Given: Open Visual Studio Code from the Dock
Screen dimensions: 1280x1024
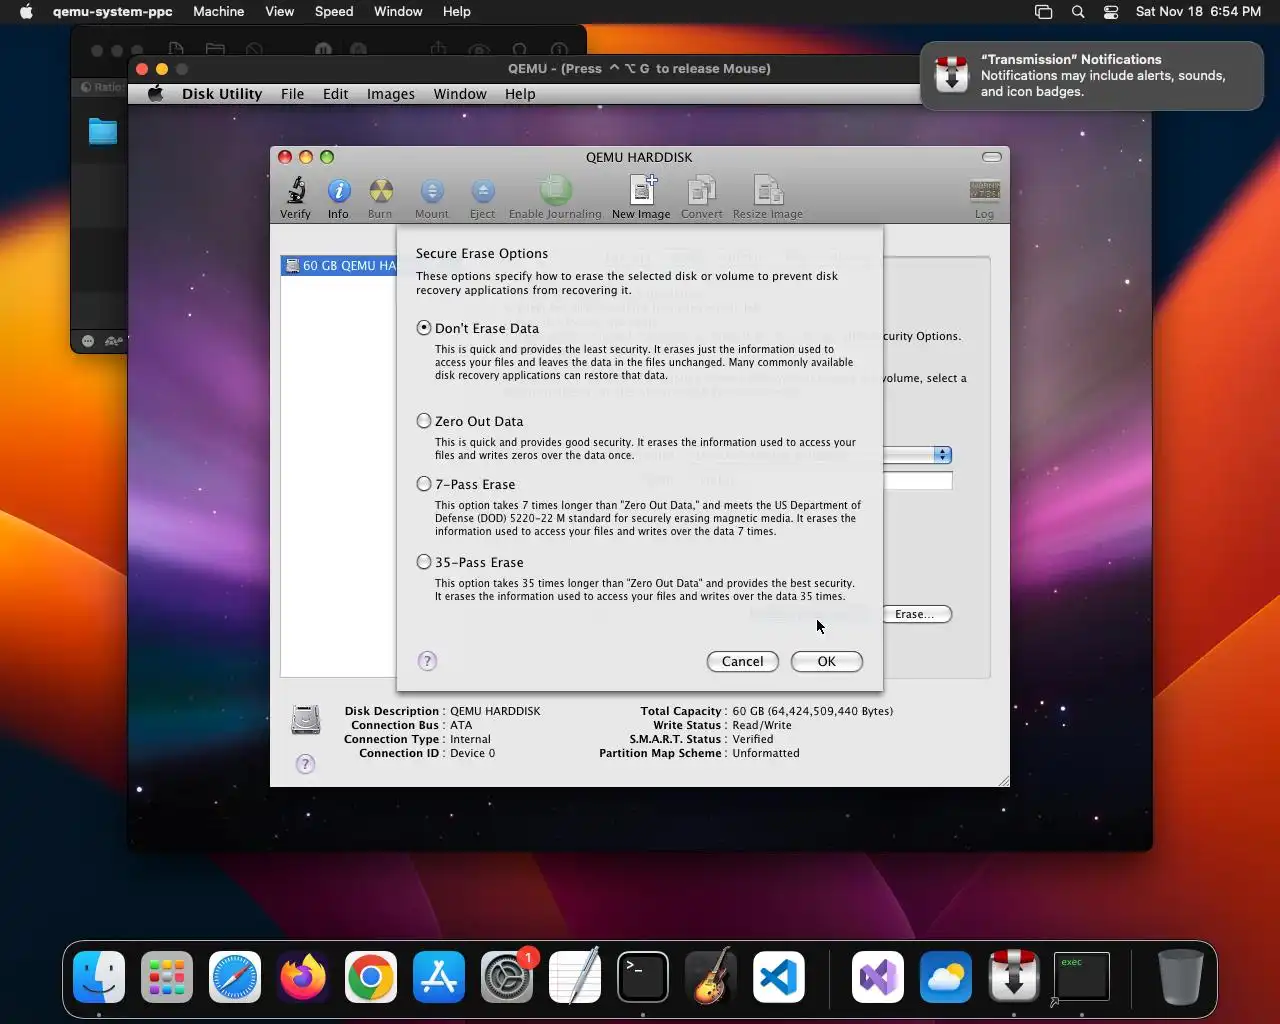Looking at the screenshot, I should click(779, 977).
